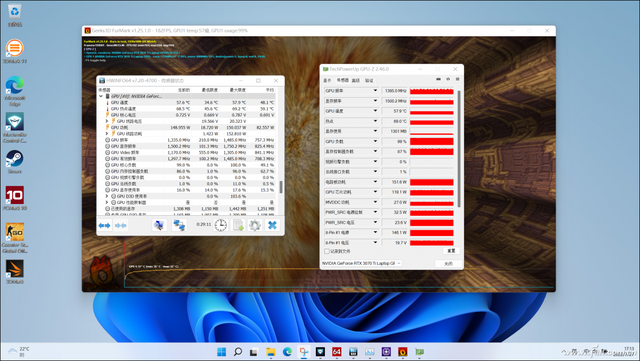This screenshot has height=361, width=640.
Task: Enable the 记录到文件 checkbox in GPU-Z
Action: pyautogui.click(x=327, y=251)
